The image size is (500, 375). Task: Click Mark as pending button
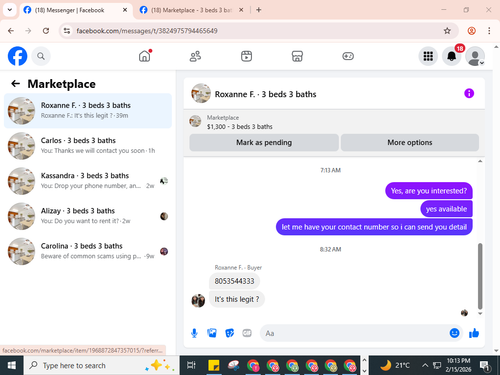(264, 143)
